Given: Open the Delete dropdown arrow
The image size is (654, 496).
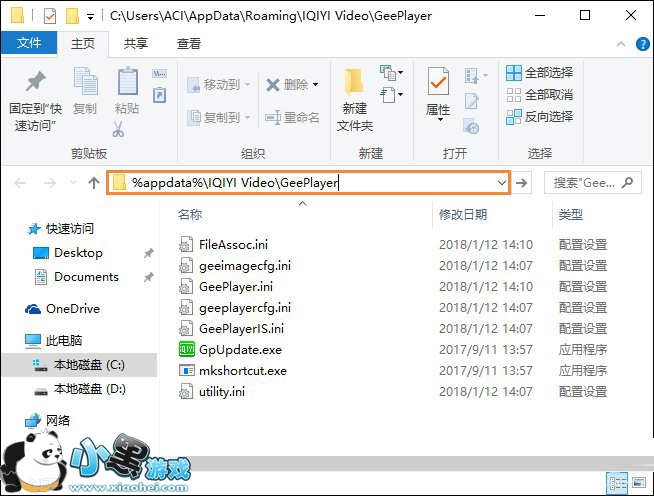Looking at the screenshot, I should pos(316,85).
